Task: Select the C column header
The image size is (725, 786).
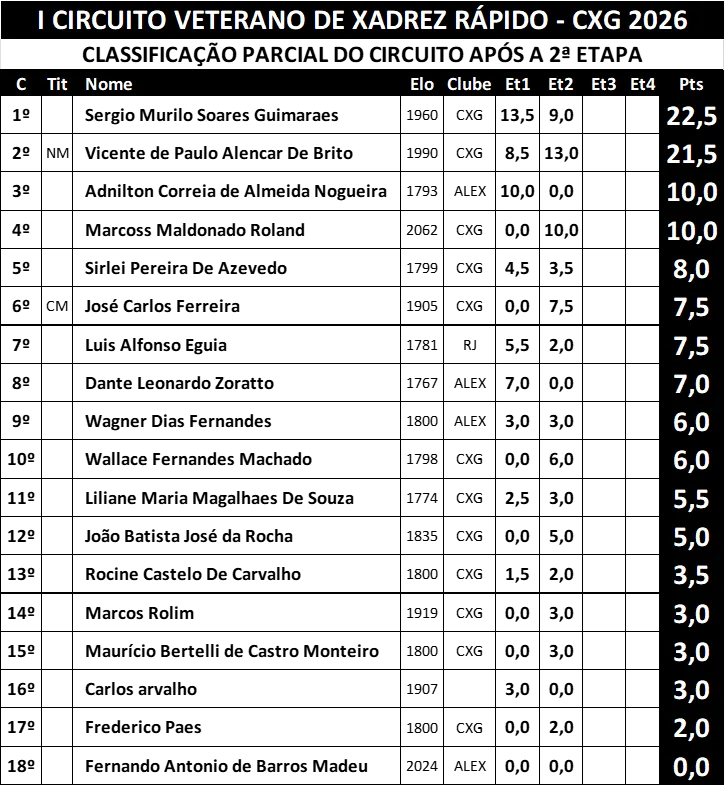Action: (21, 85)
